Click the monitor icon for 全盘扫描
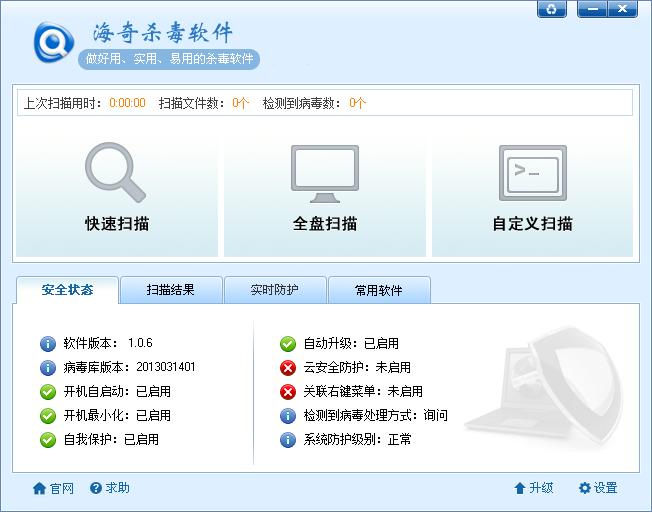 click(x=324, y=170)
